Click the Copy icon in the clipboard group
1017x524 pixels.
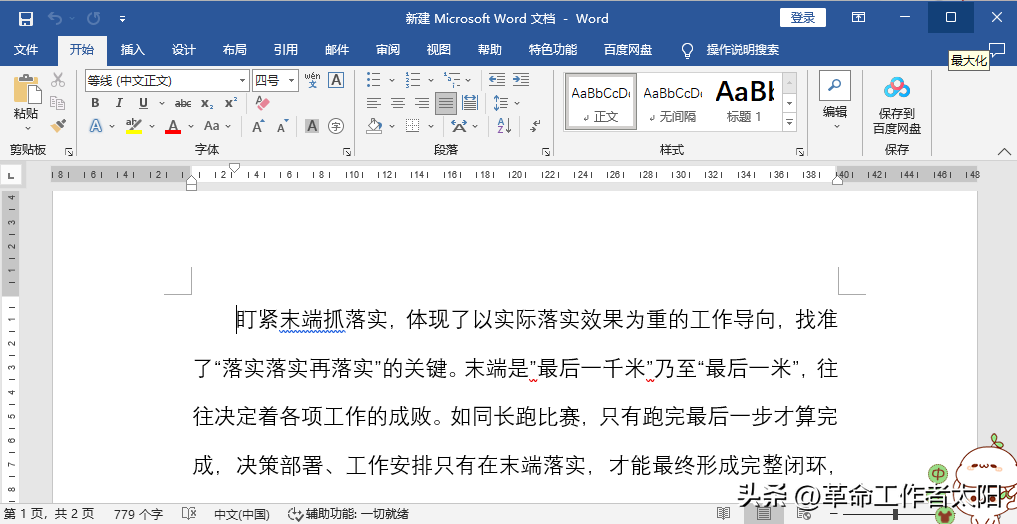click(58, 102)
